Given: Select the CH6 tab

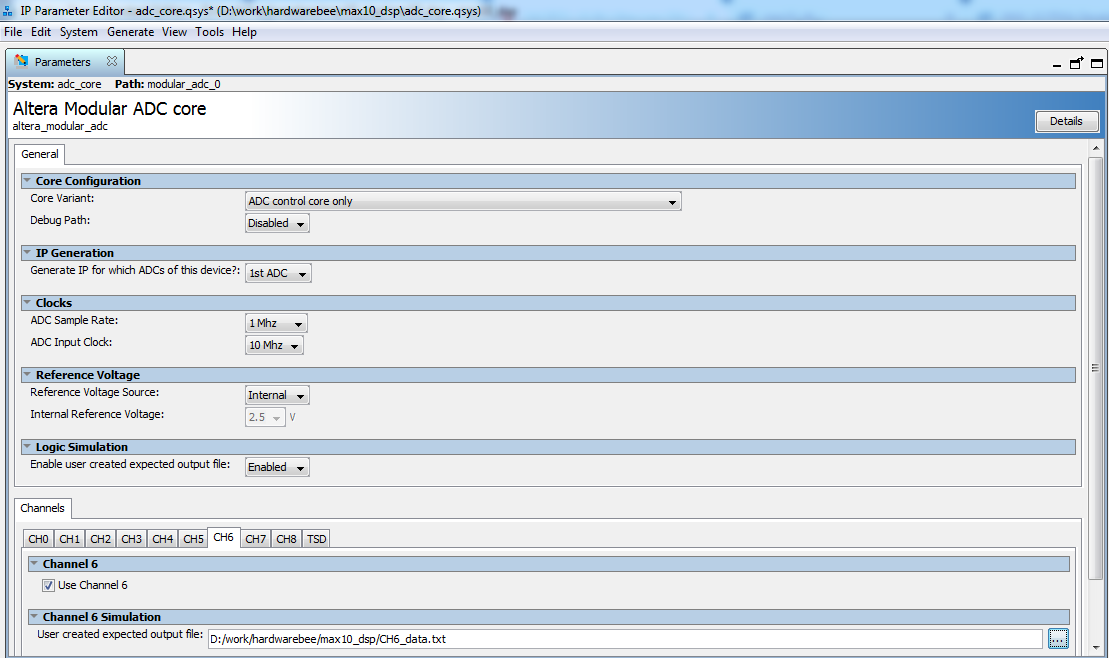Looking at the screenshot, I should [223, 538].
